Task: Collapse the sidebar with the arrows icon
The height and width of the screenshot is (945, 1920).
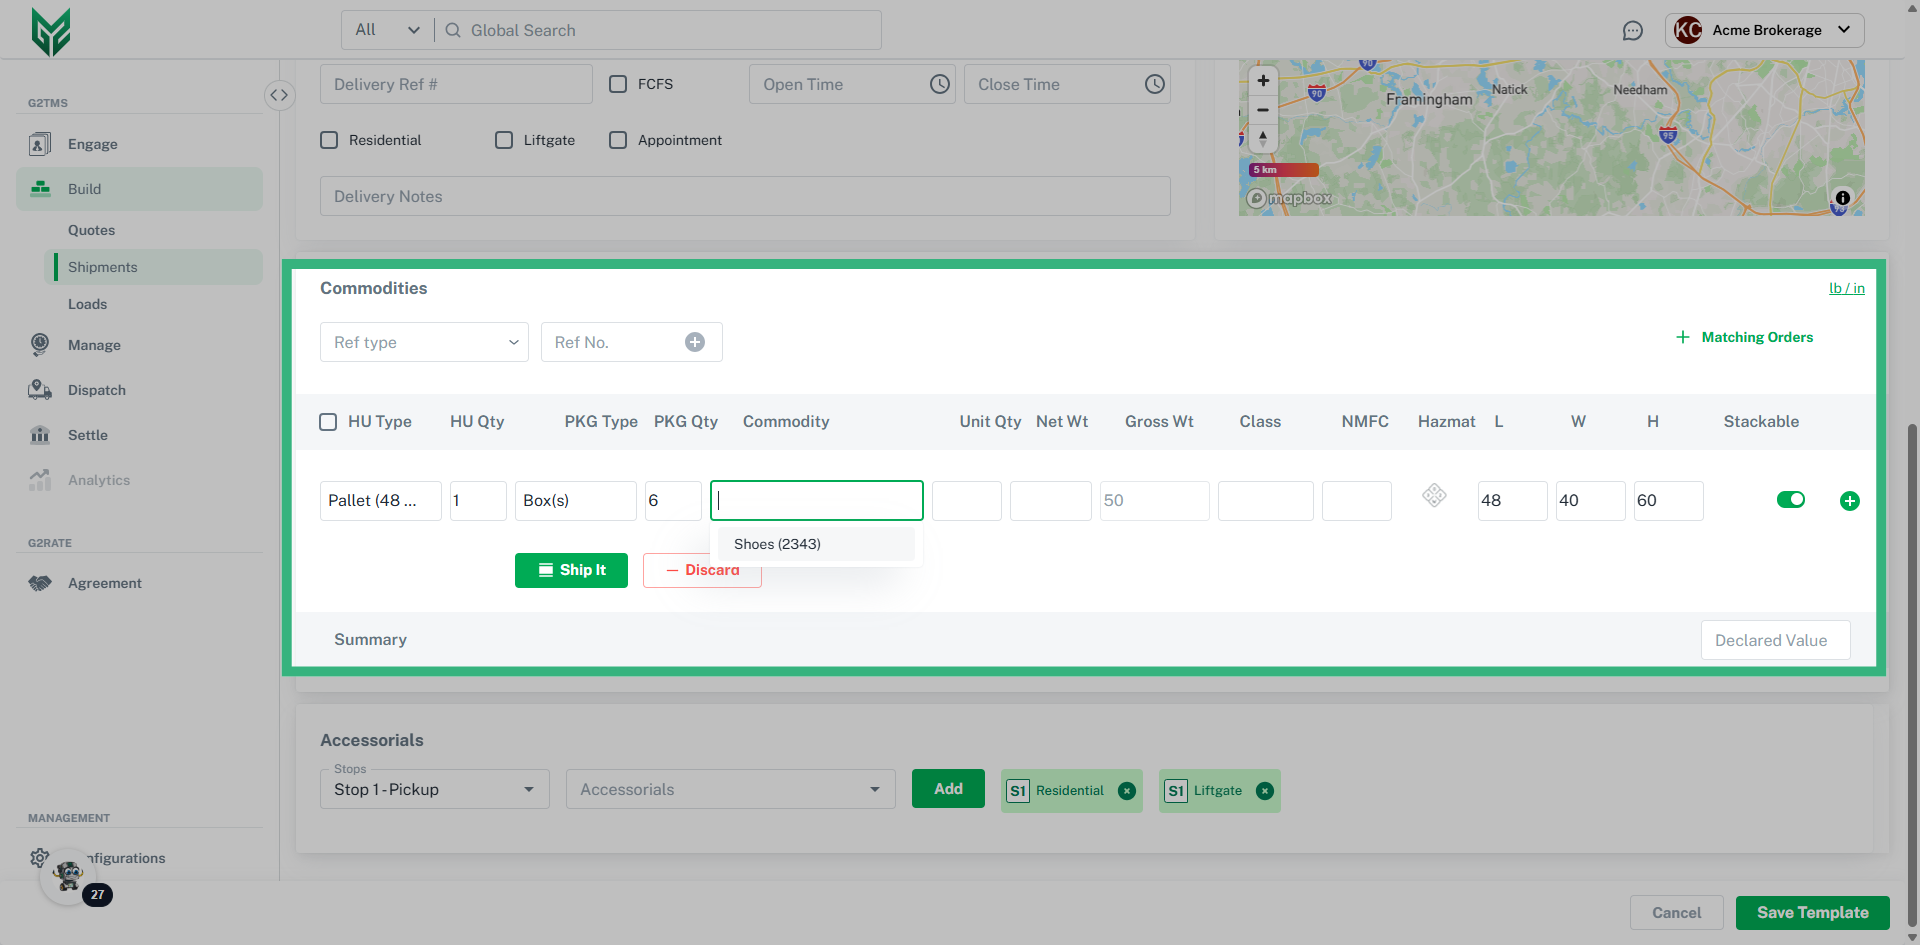Action: pos(279,95)
